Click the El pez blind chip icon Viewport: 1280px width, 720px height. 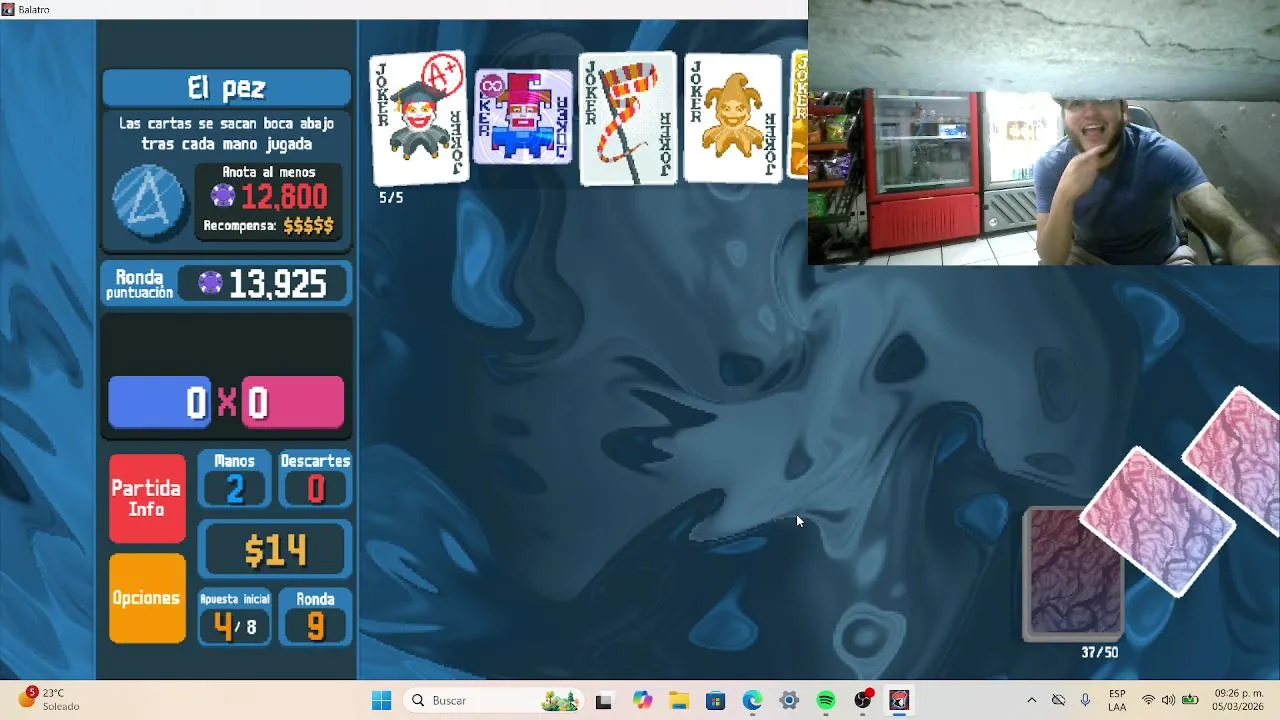[x=148, y=201]
